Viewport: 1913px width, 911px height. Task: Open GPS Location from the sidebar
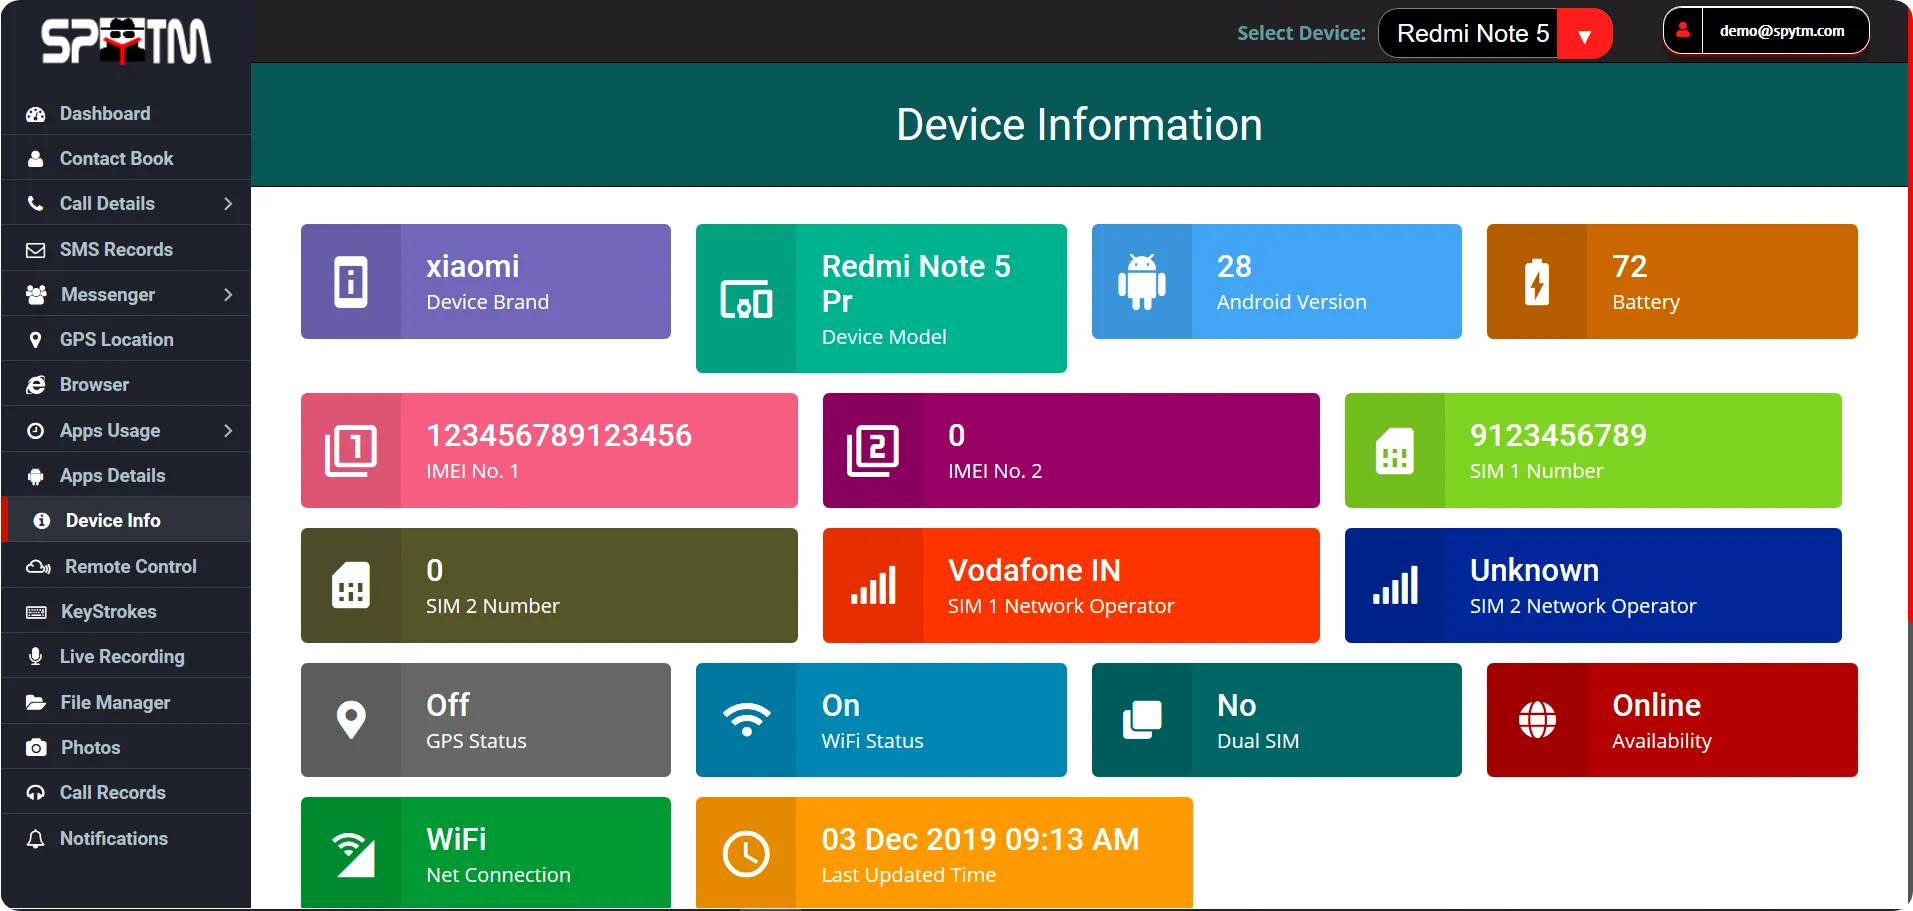coord(116,339)
